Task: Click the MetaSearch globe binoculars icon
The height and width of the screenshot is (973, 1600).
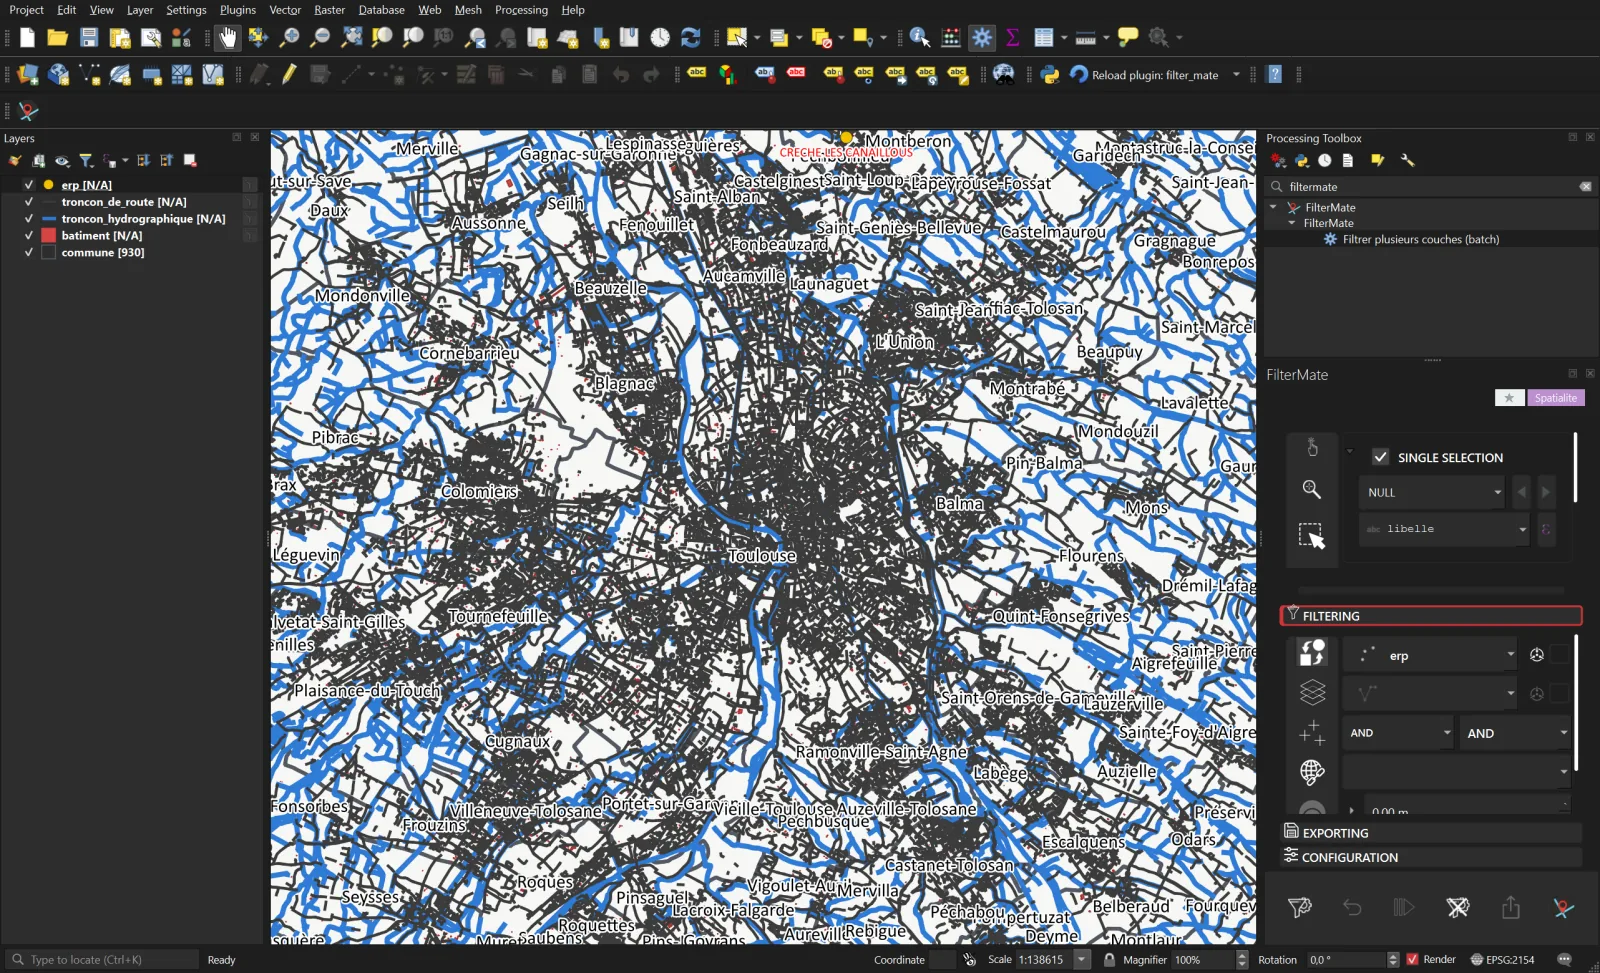Action: click(1003, 75)
